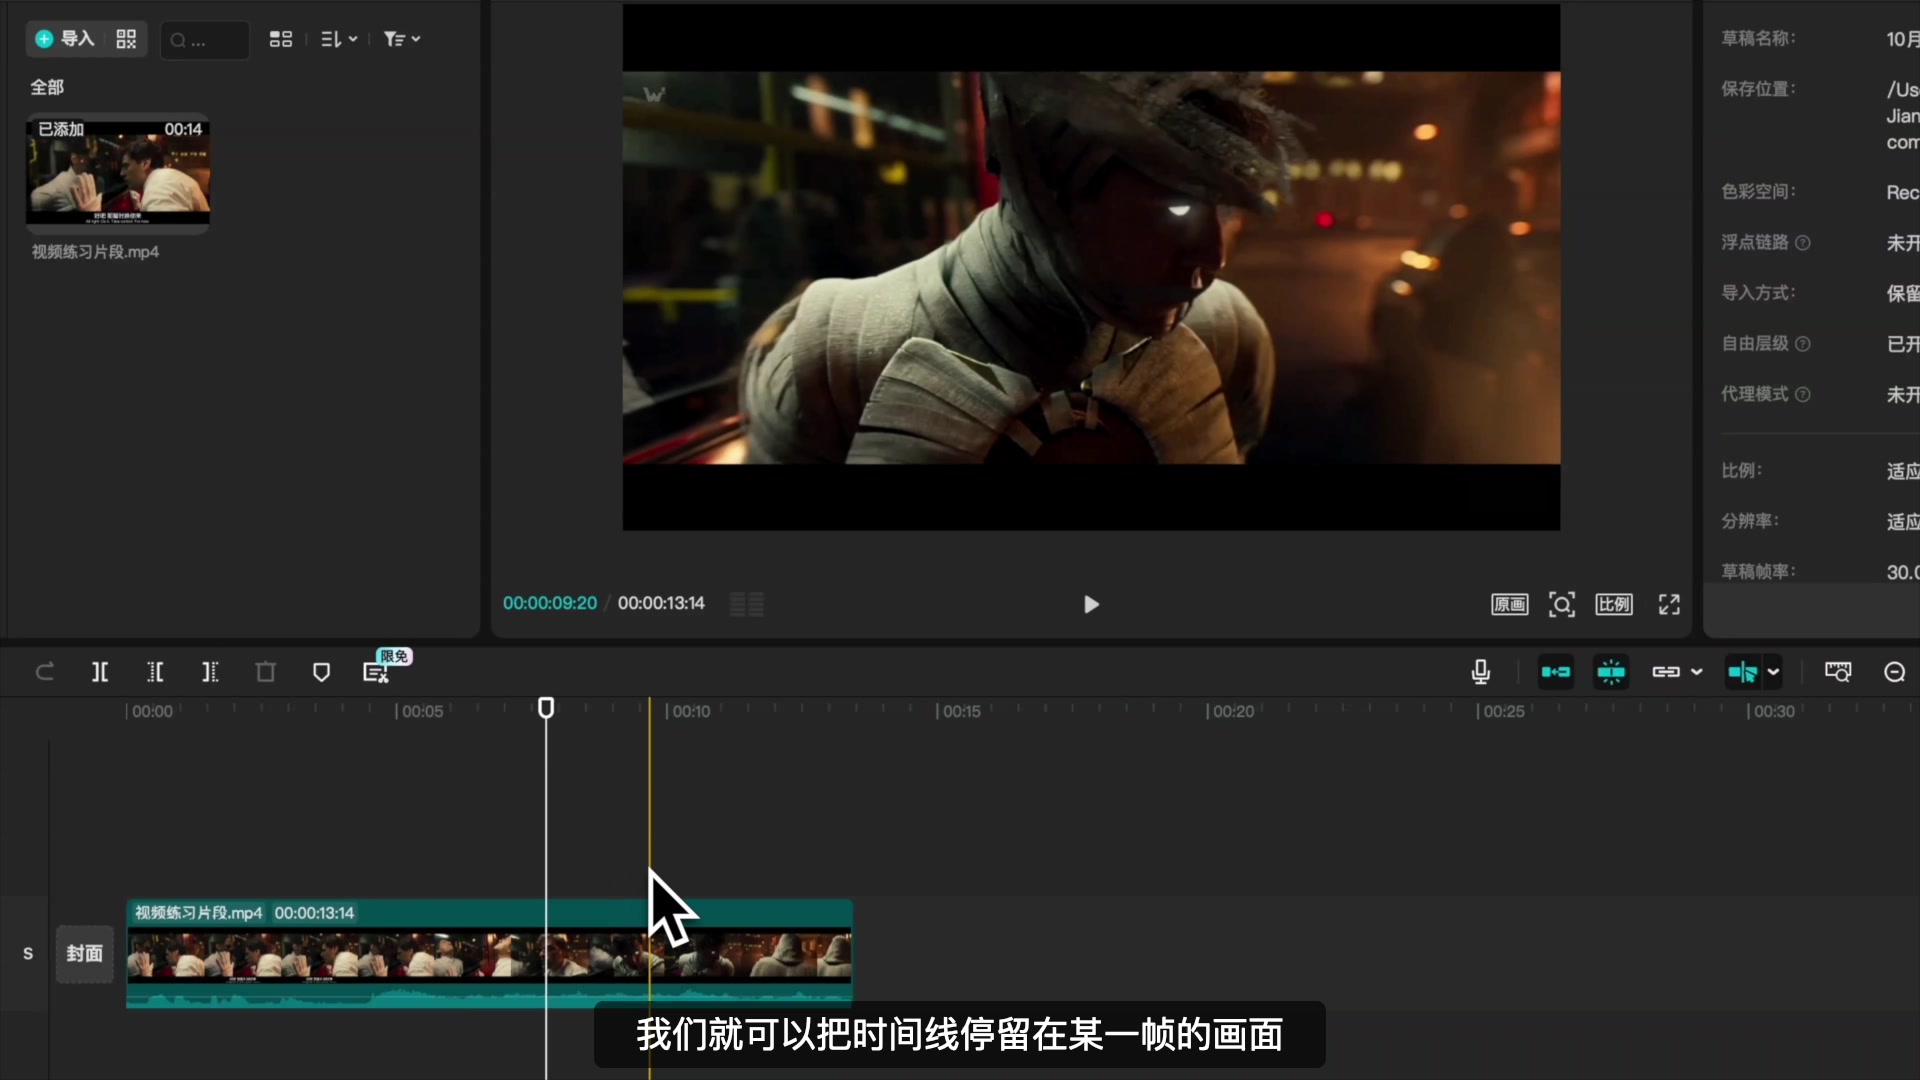This screenshot has width=1920, height=1080.
Task: Open the preview grid lines icon
Action: 747,604
